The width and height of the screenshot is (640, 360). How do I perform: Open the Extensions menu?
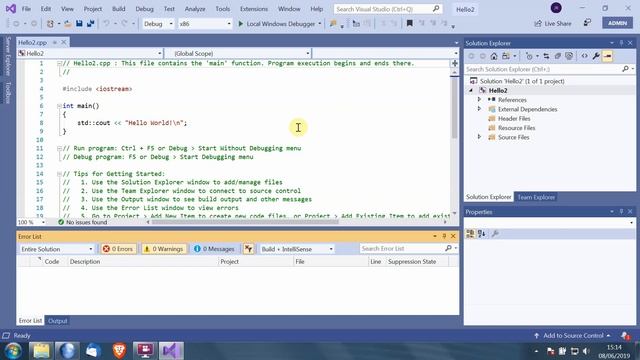pyautogui.click(x=254, y=9)
